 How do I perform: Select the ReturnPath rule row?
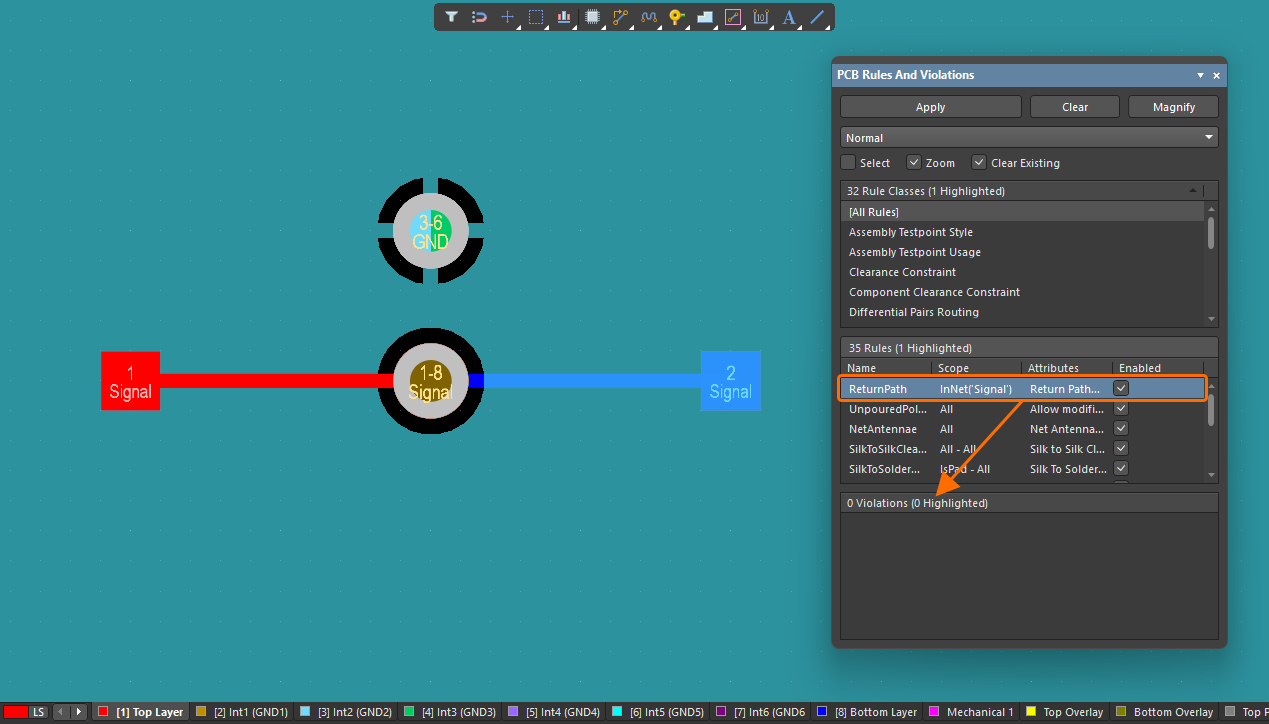tap(1022, 388)
